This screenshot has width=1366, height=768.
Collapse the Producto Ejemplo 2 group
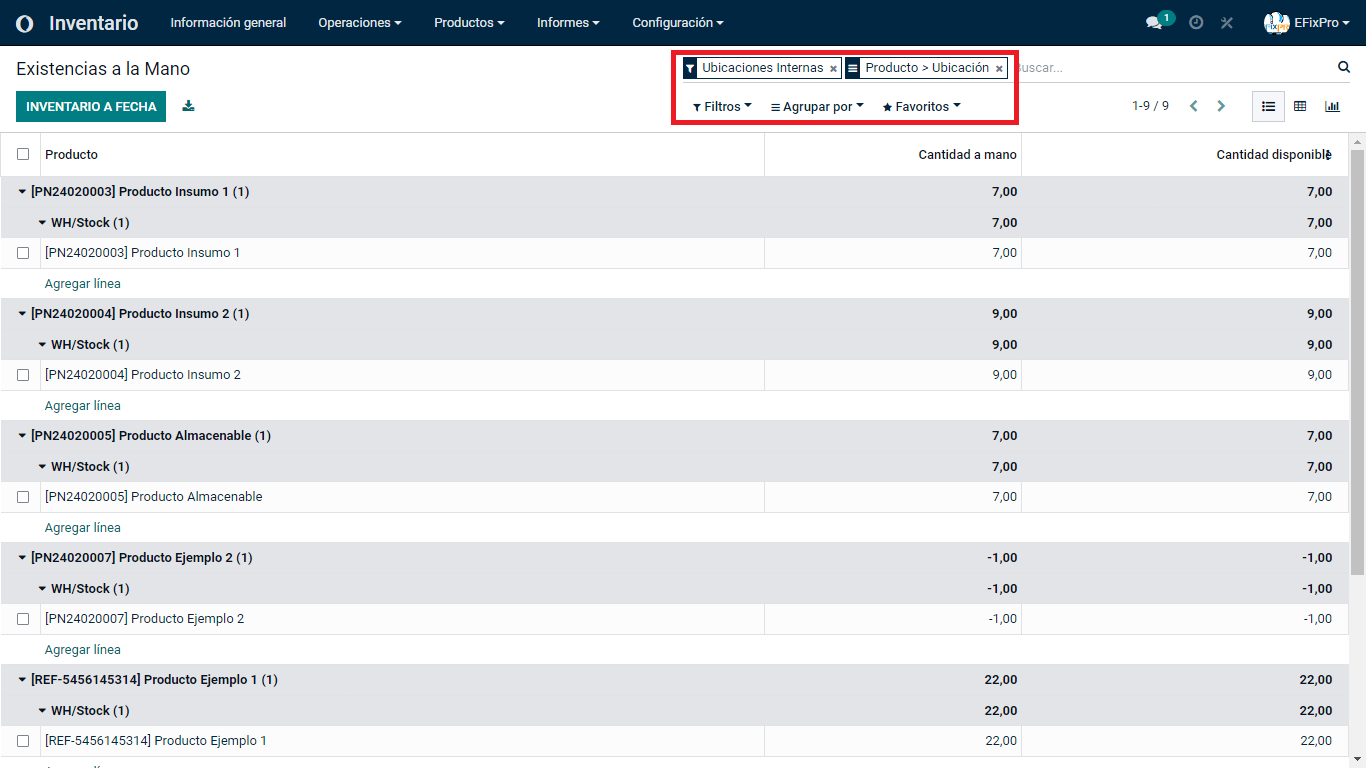(22, 558)
